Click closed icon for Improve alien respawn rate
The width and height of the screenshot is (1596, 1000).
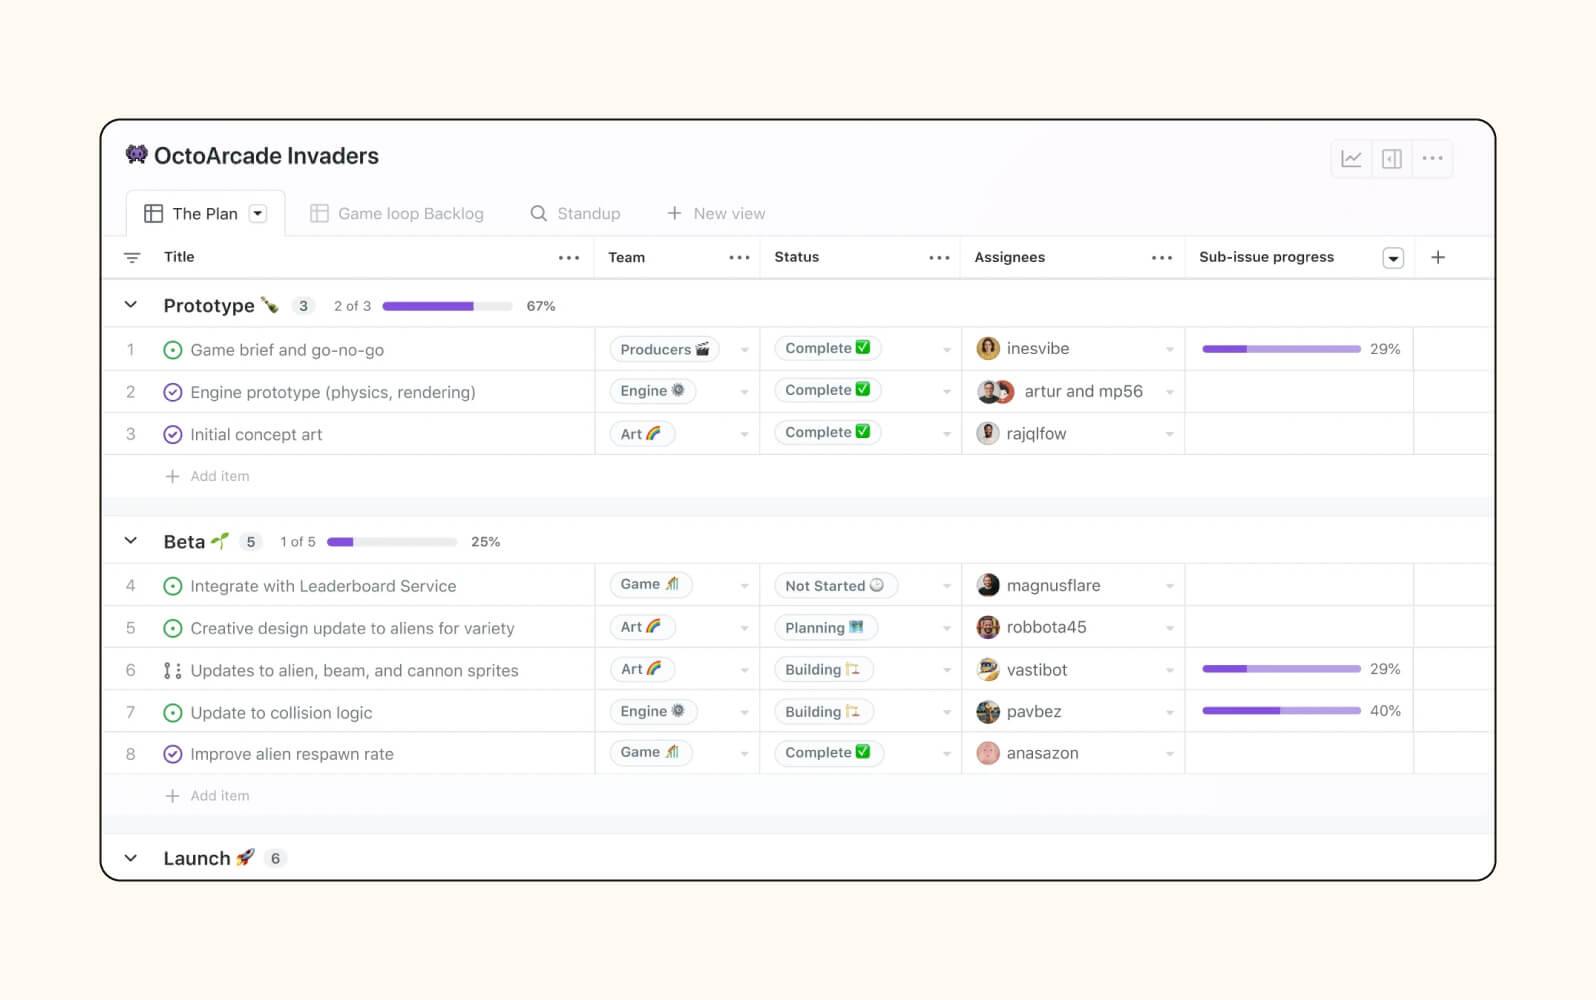[x=173, y=754]
